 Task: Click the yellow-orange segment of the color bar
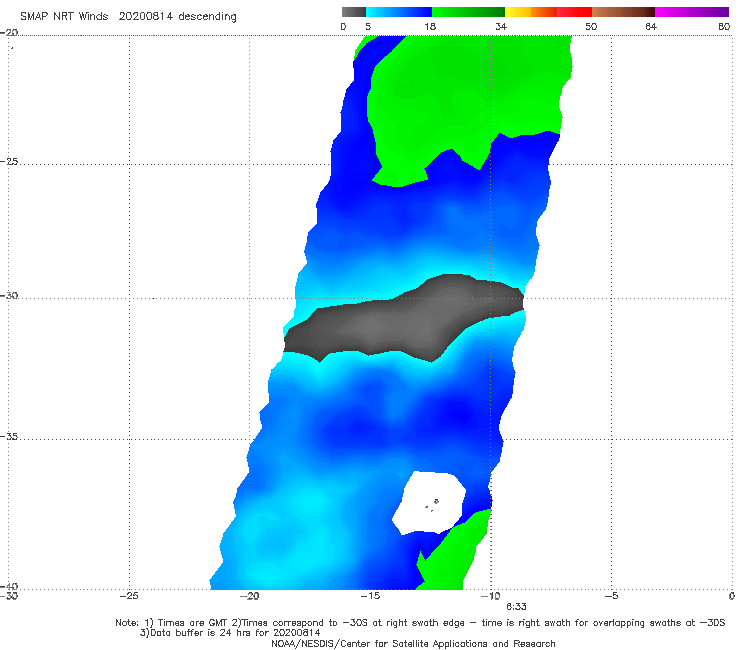pos(531,12)
